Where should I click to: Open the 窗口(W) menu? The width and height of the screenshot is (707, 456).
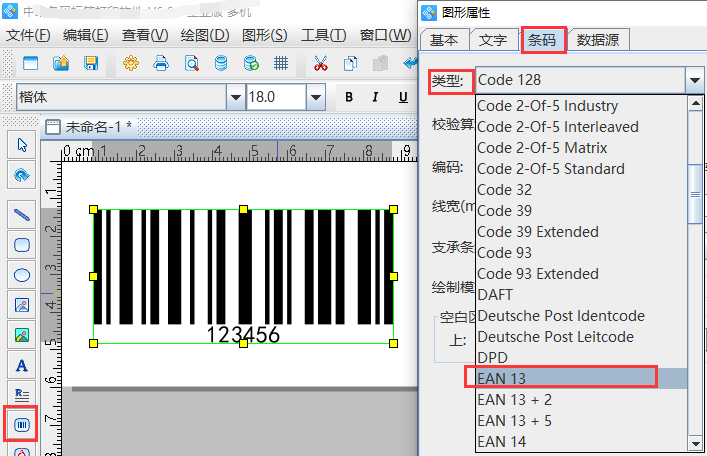pos(386,35)
